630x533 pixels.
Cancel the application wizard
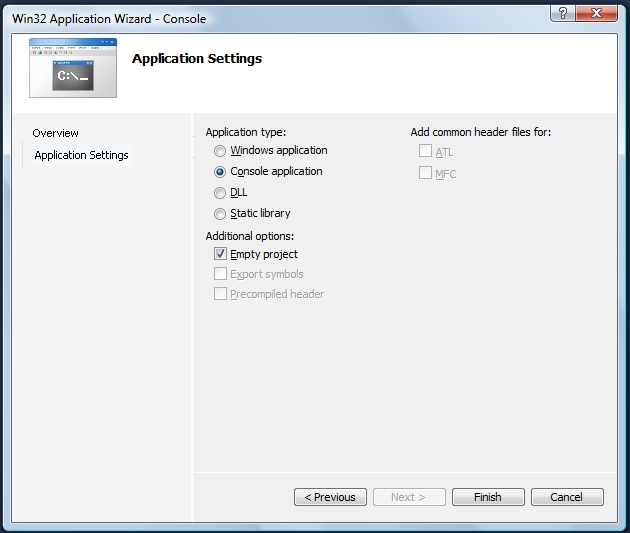[566, 497]
